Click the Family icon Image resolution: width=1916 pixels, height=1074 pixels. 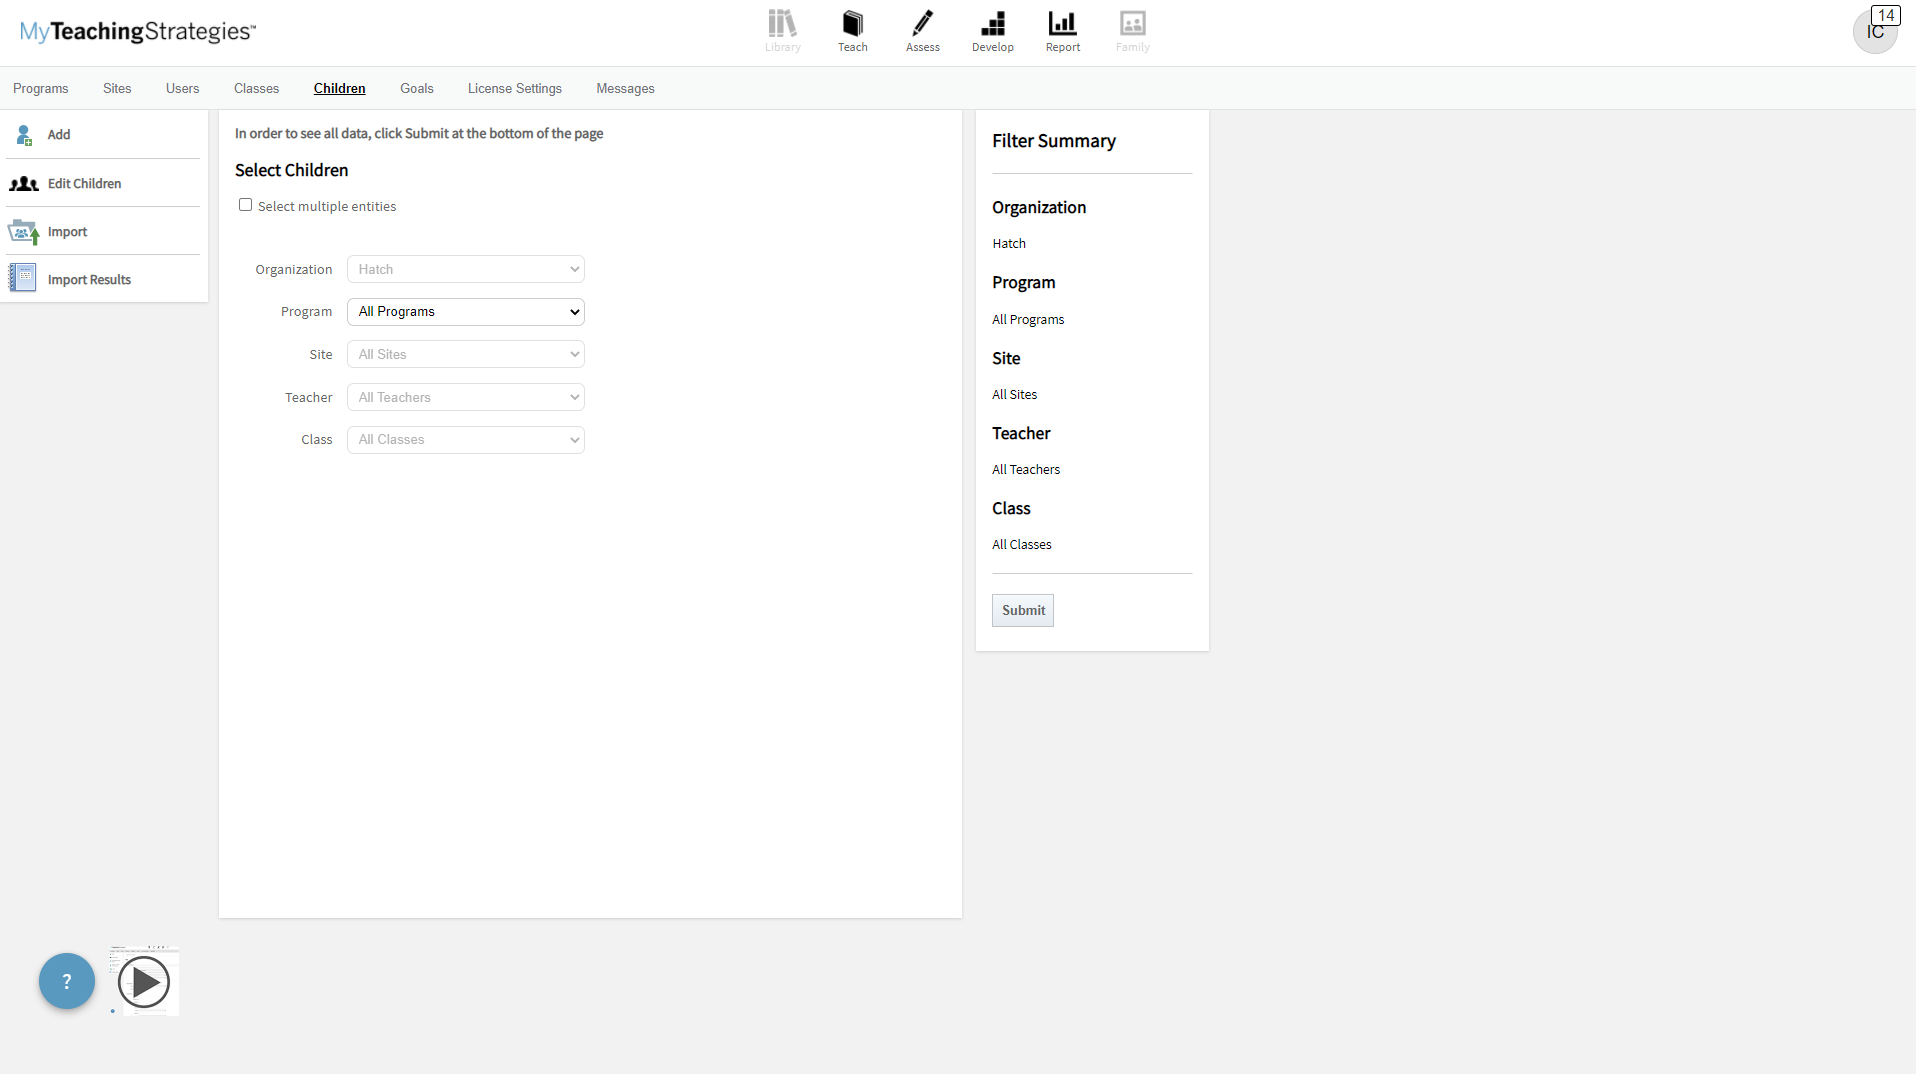(1132, 24)
